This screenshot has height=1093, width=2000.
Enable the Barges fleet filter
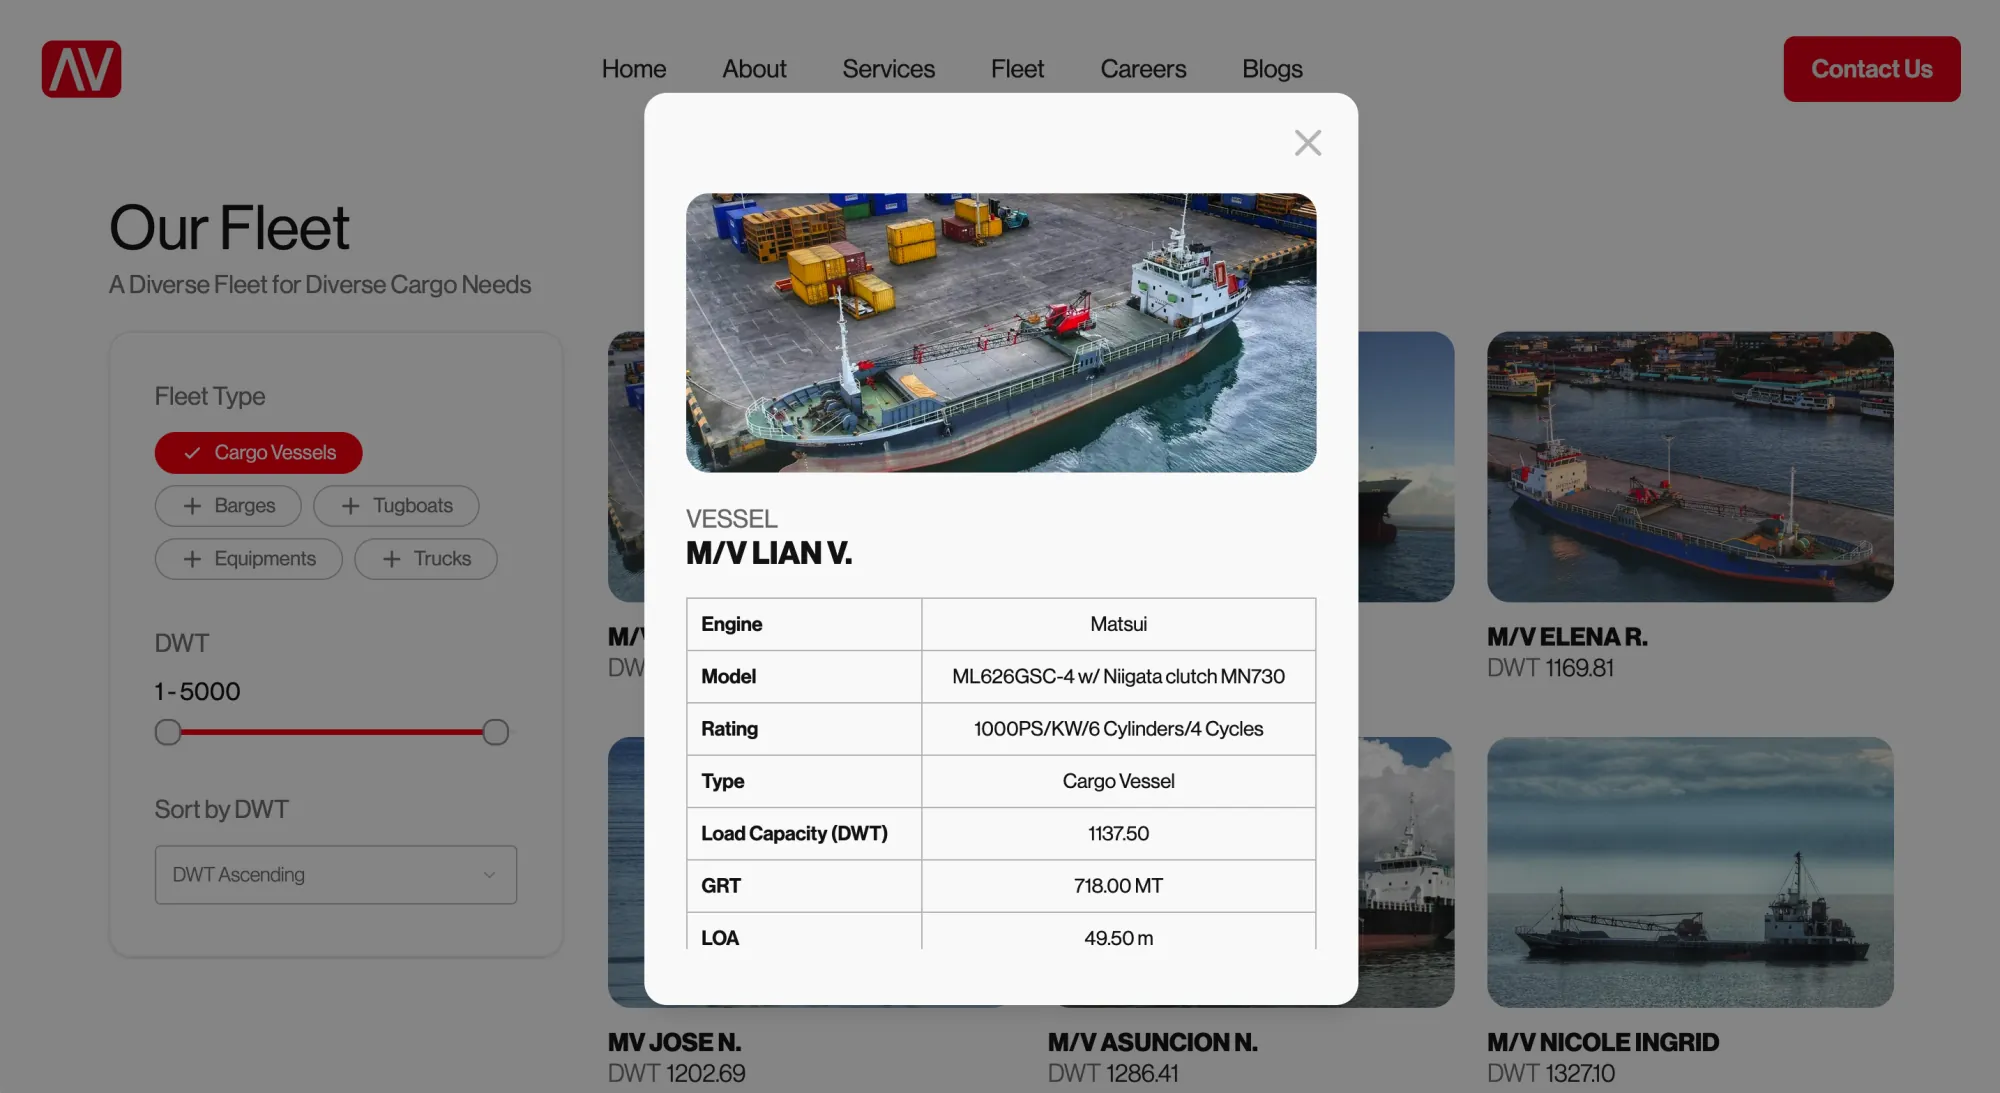[228, 506]
